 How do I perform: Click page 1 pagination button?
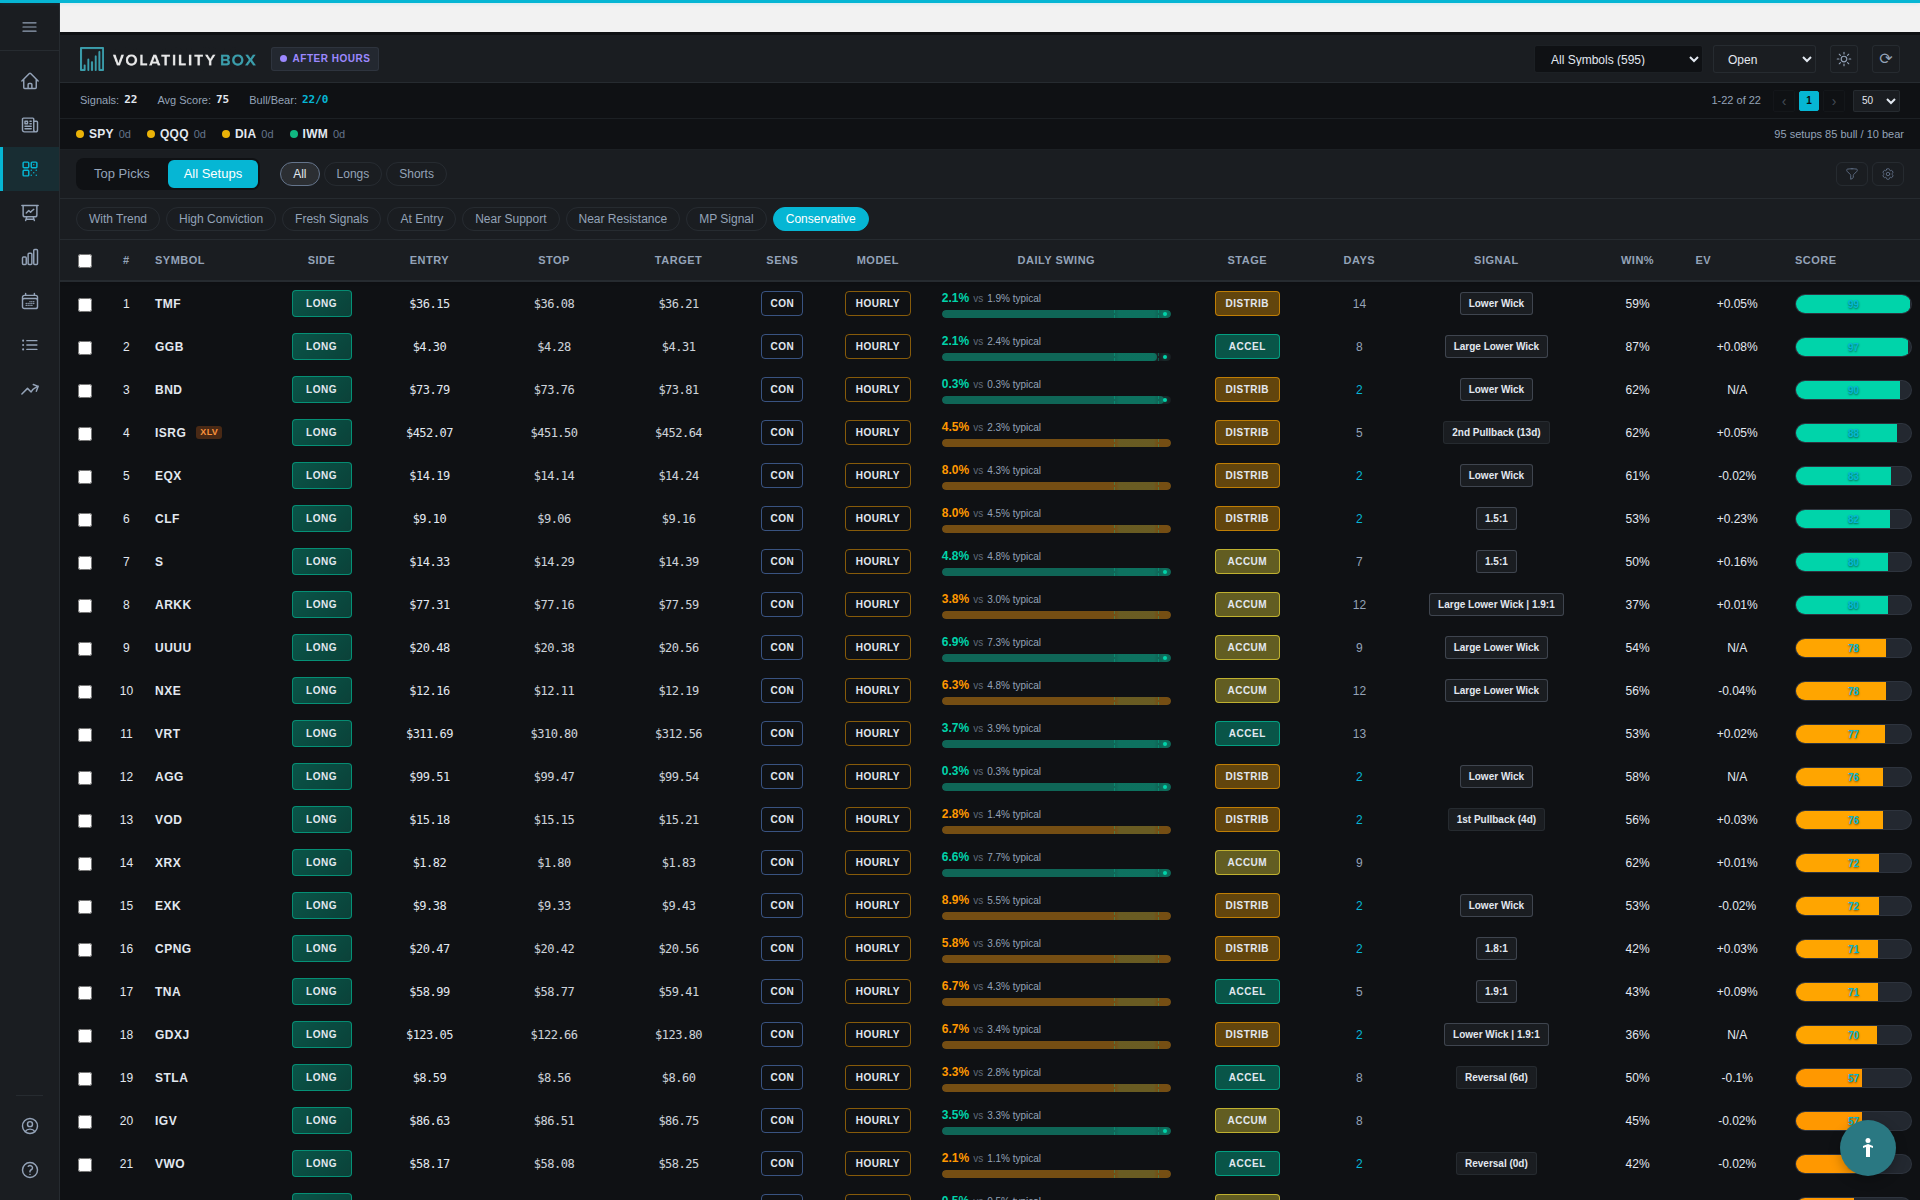click(x=1809, y=101)
